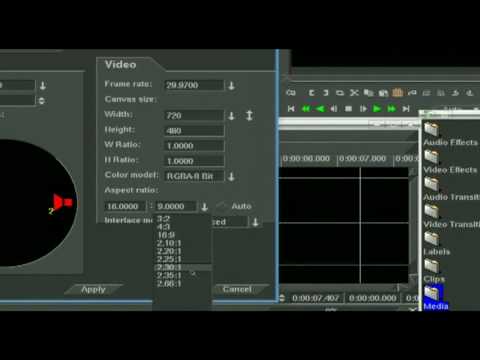Click the Cancel button
The image size is (480, 360).
click(237, 289)
